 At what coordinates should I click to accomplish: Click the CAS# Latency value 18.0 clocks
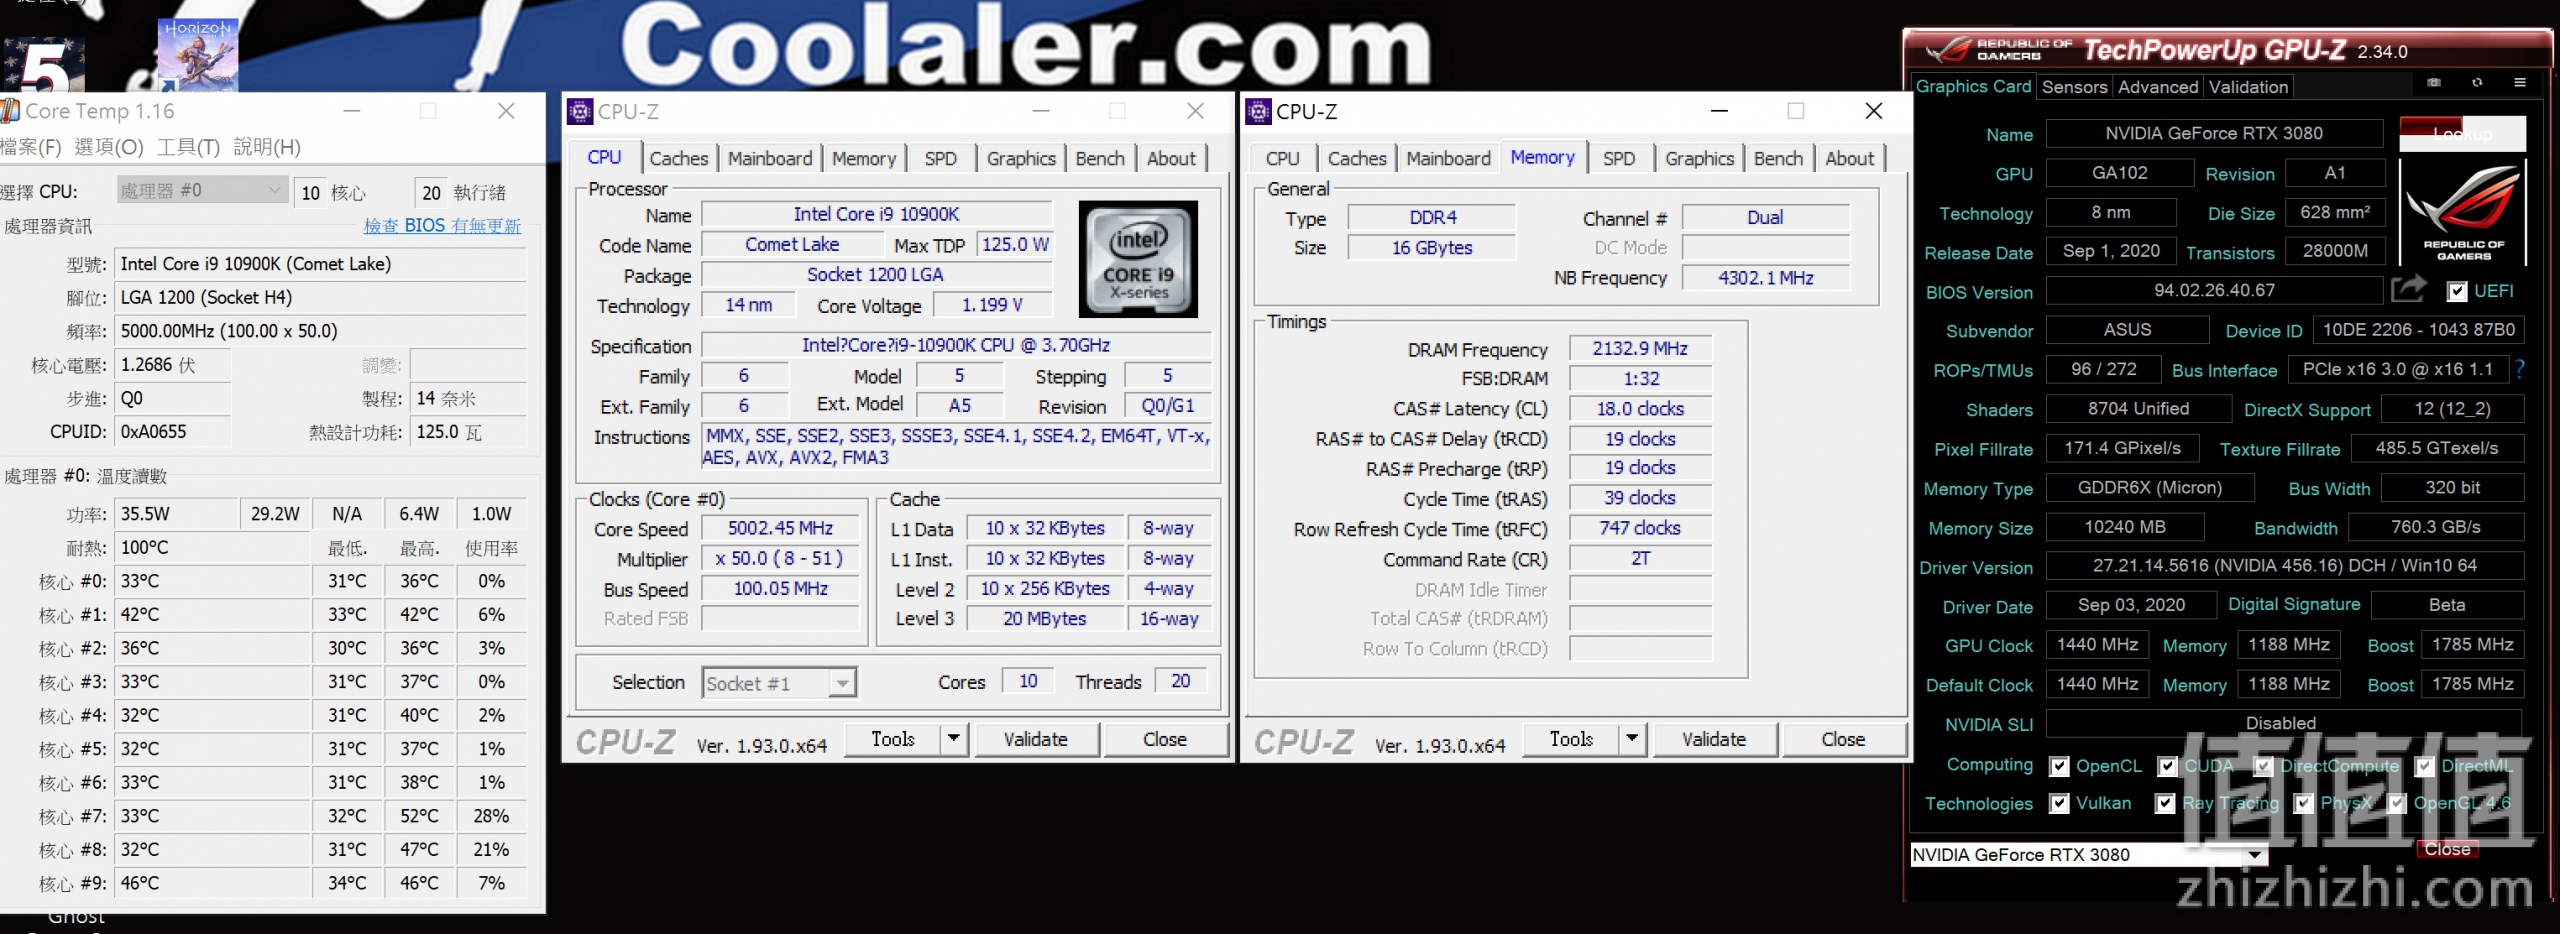pyautogui.click(x=1640, y=408)
